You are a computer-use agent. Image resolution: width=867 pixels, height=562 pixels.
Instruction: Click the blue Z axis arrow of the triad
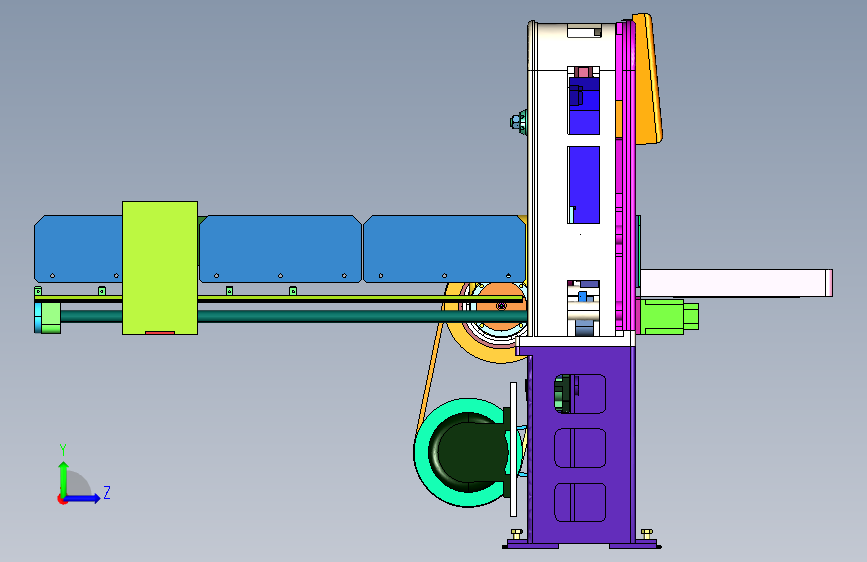84,498
